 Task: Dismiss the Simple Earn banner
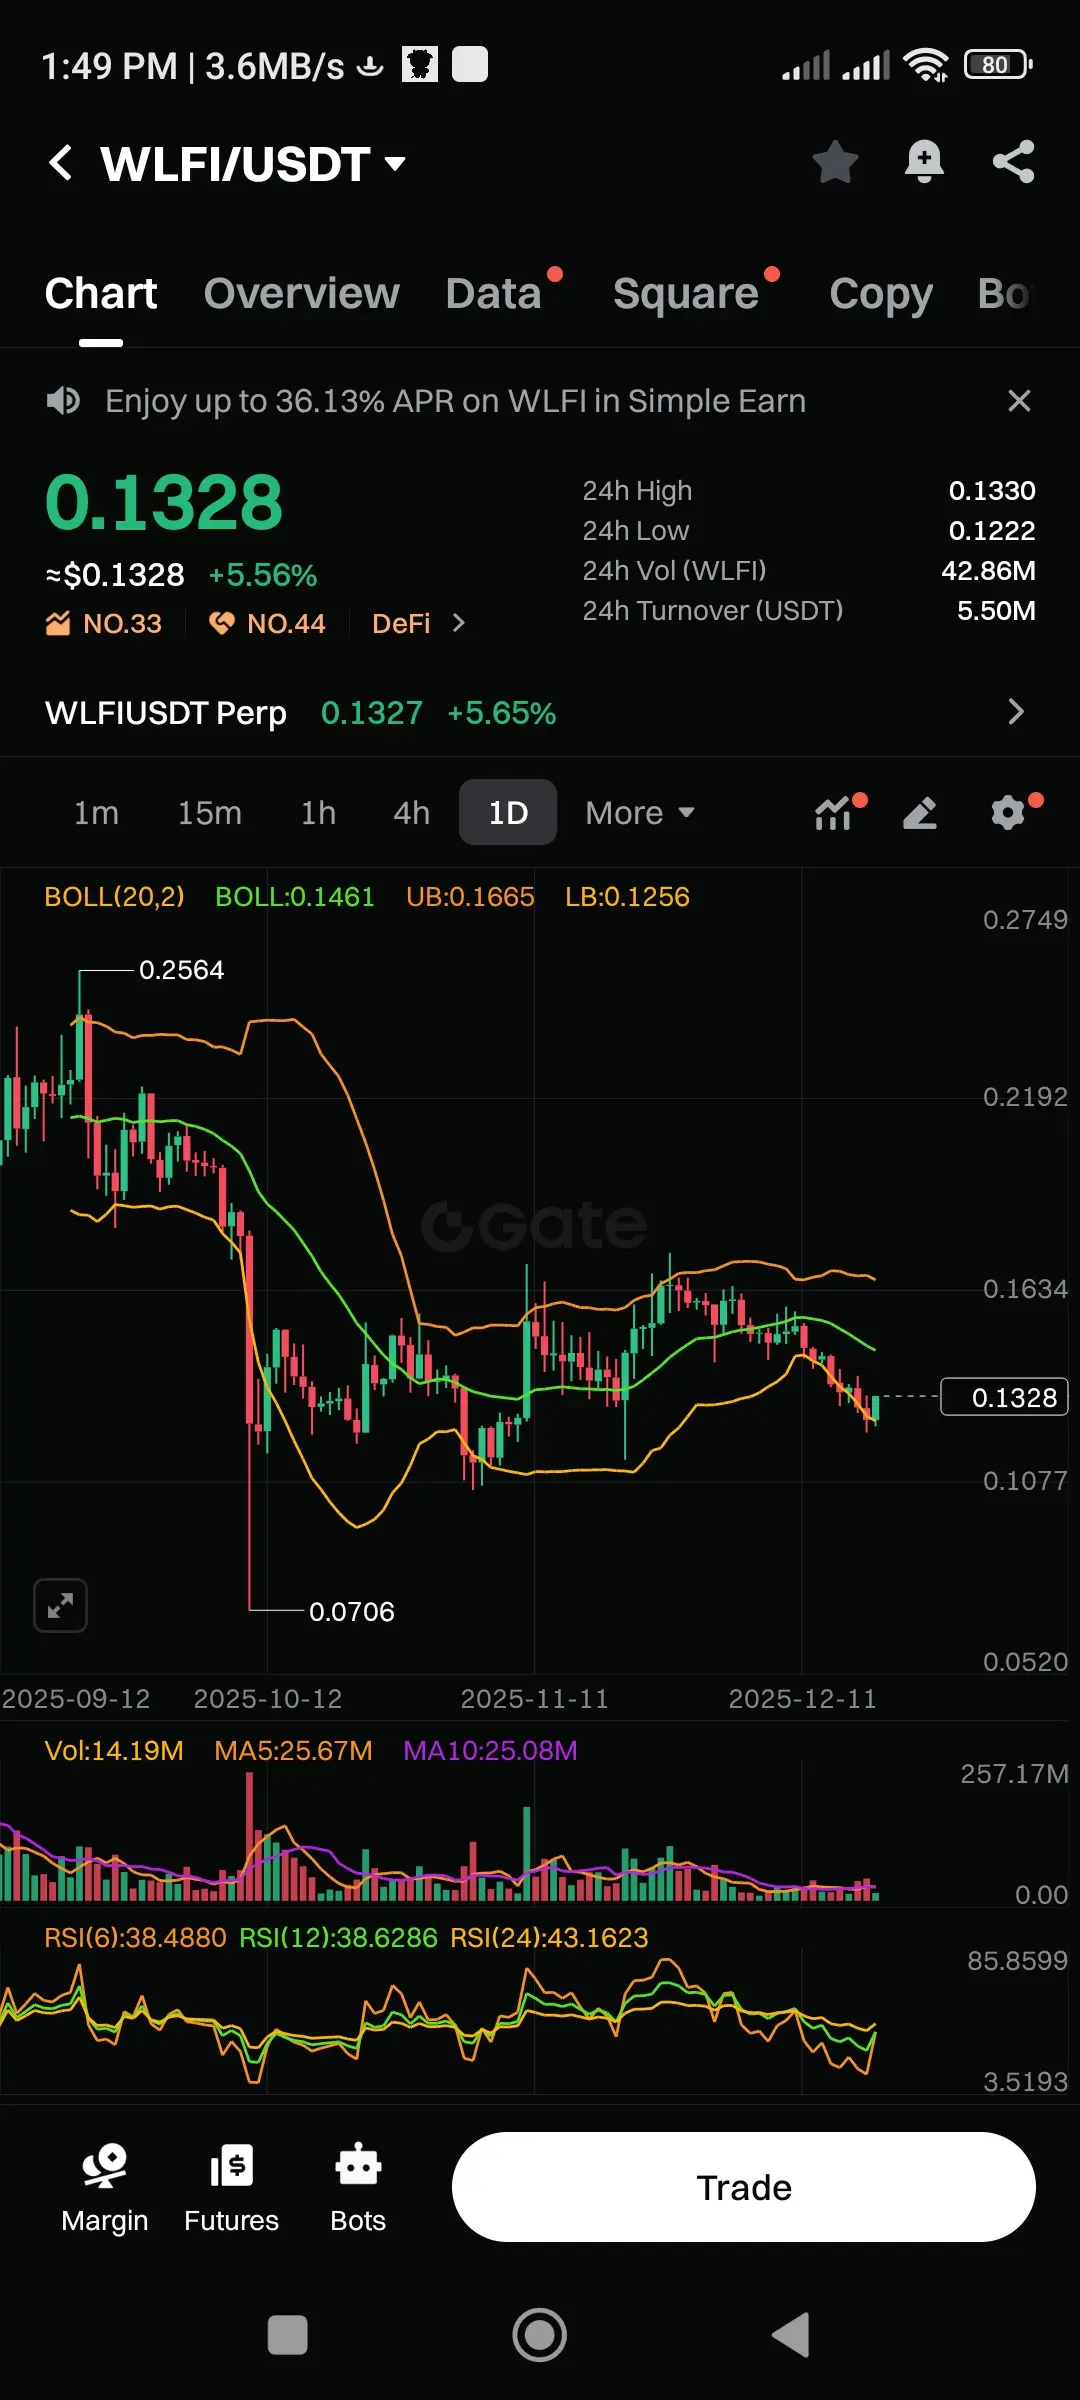1019,401
